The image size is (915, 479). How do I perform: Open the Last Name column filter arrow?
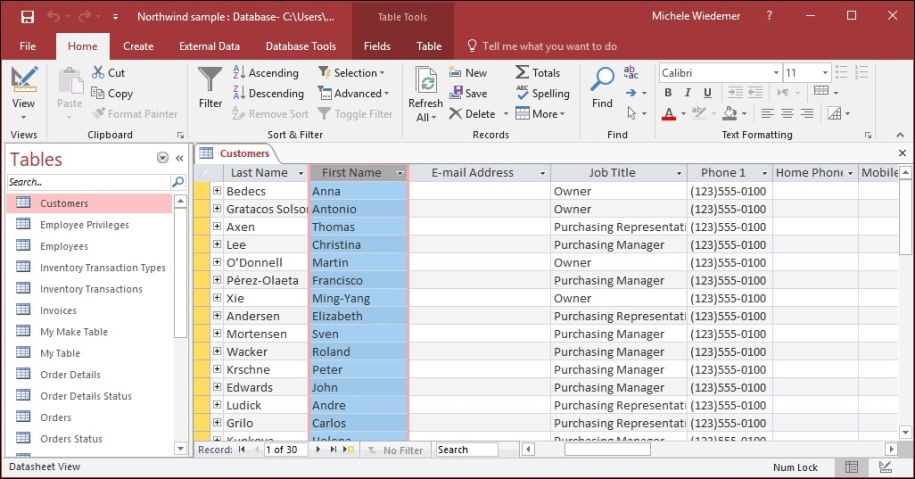point(301,173)
